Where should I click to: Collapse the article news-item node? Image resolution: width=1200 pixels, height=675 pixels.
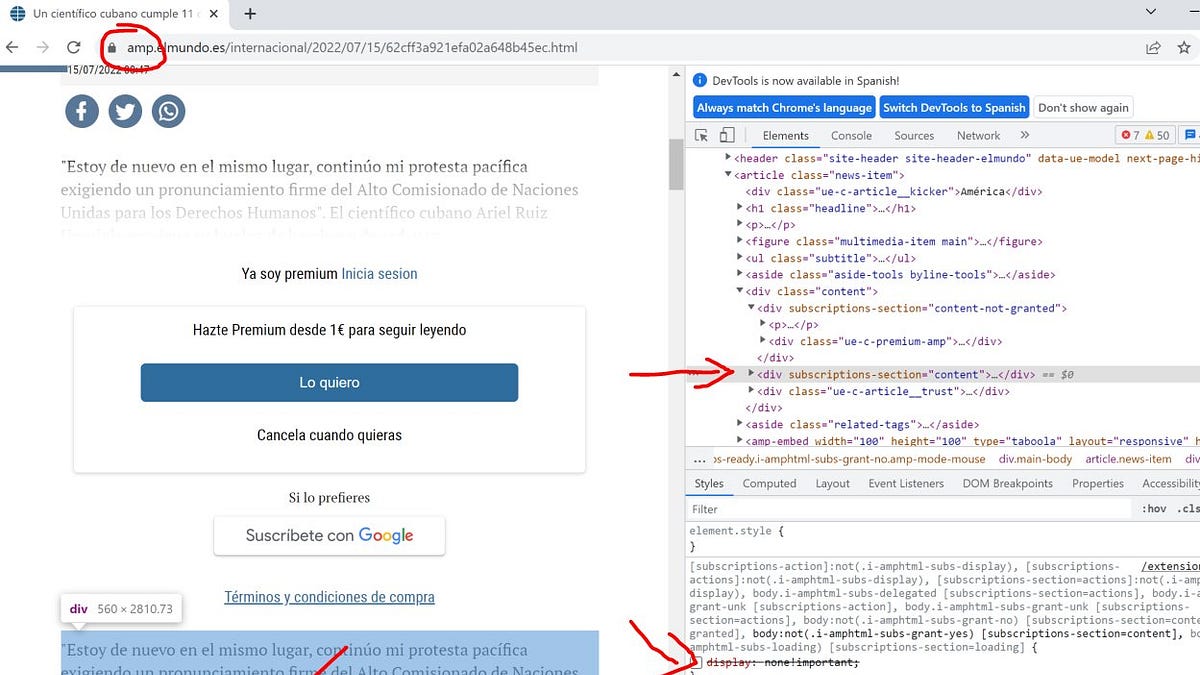728,175
